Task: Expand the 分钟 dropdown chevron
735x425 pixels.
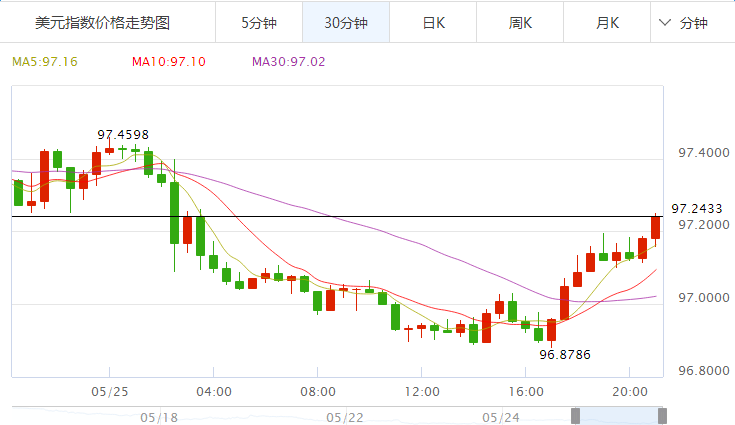Action: pos(666,22)
